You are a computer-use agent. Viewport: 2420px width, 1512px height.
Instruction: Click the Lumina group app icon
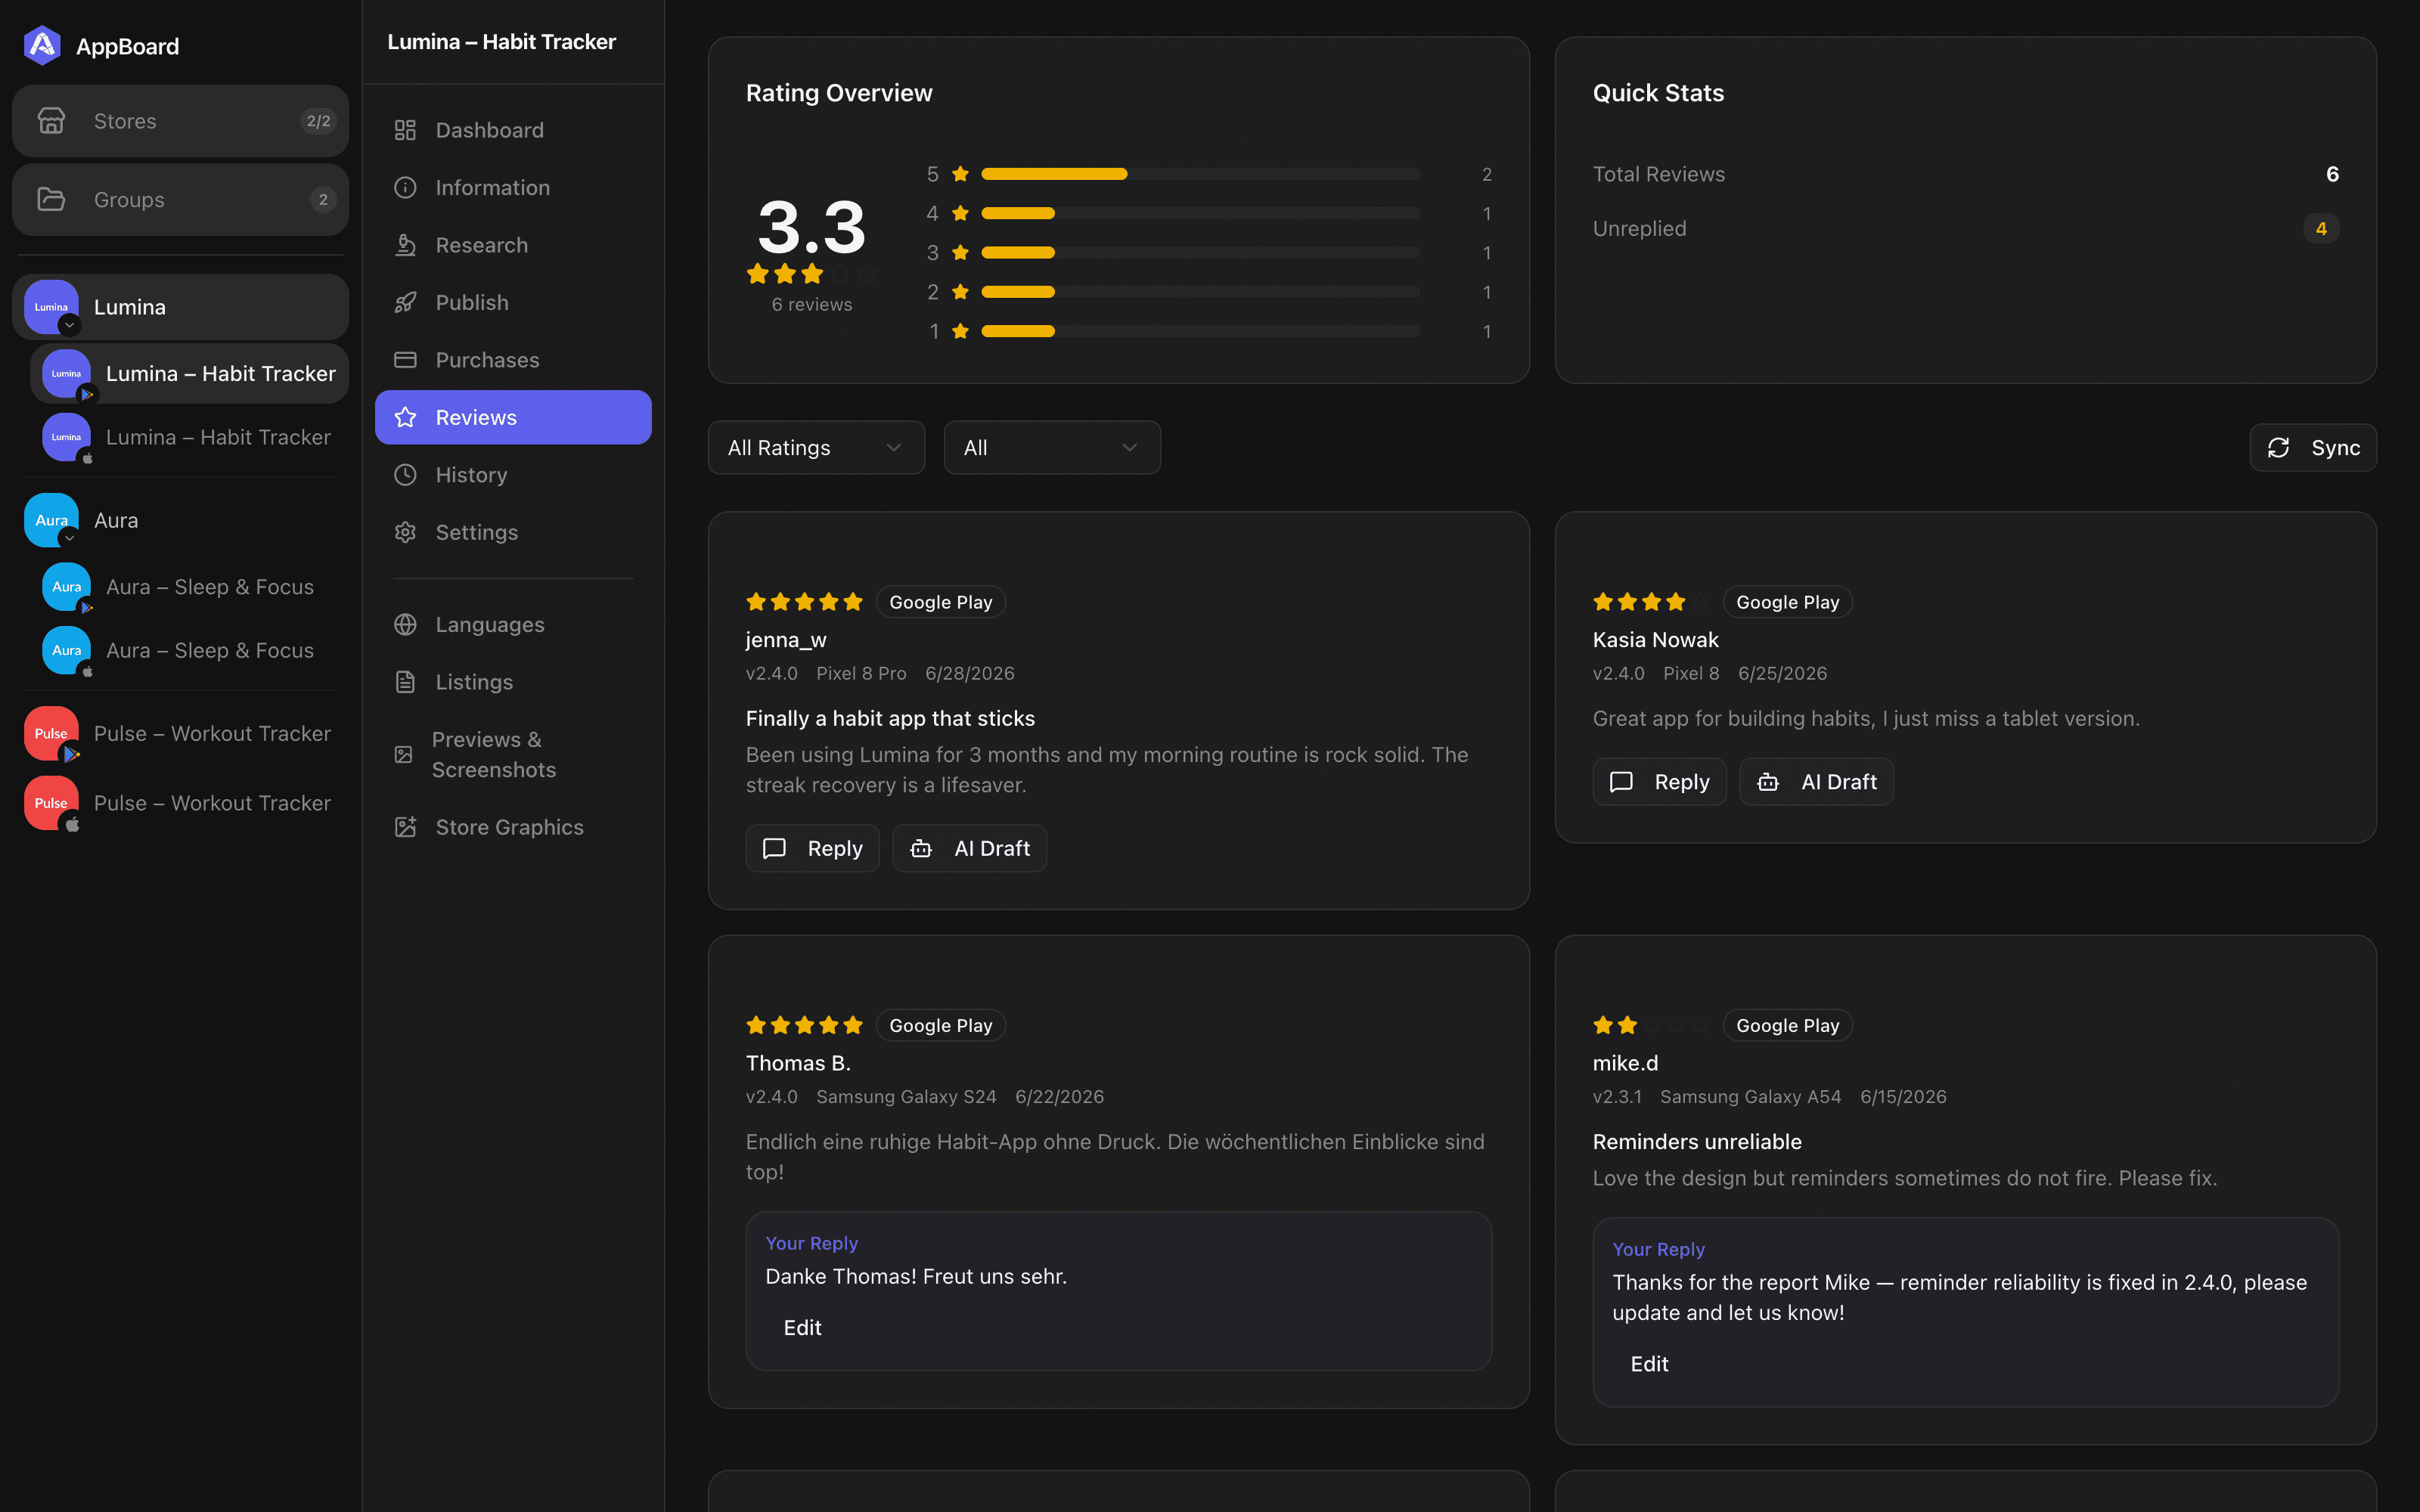[51, 306]
